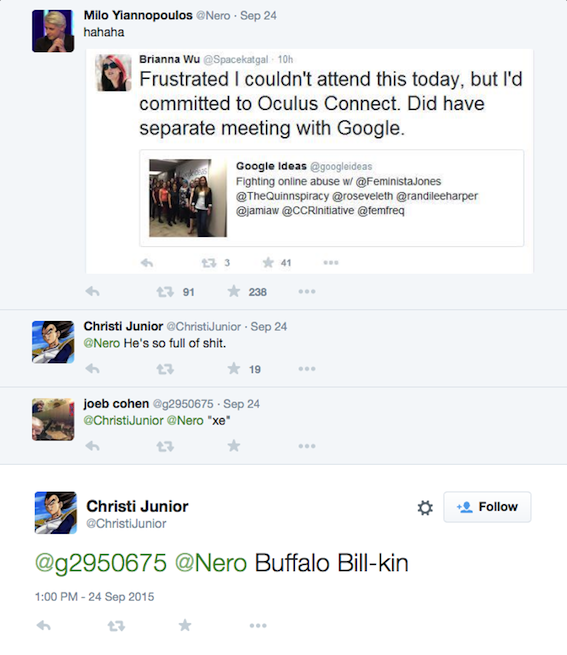Image resolution: width=567 pixels, height=655 pixels.
Task: Reply to joeb cohen's "xe" tweet
Action: pos(92,446)
